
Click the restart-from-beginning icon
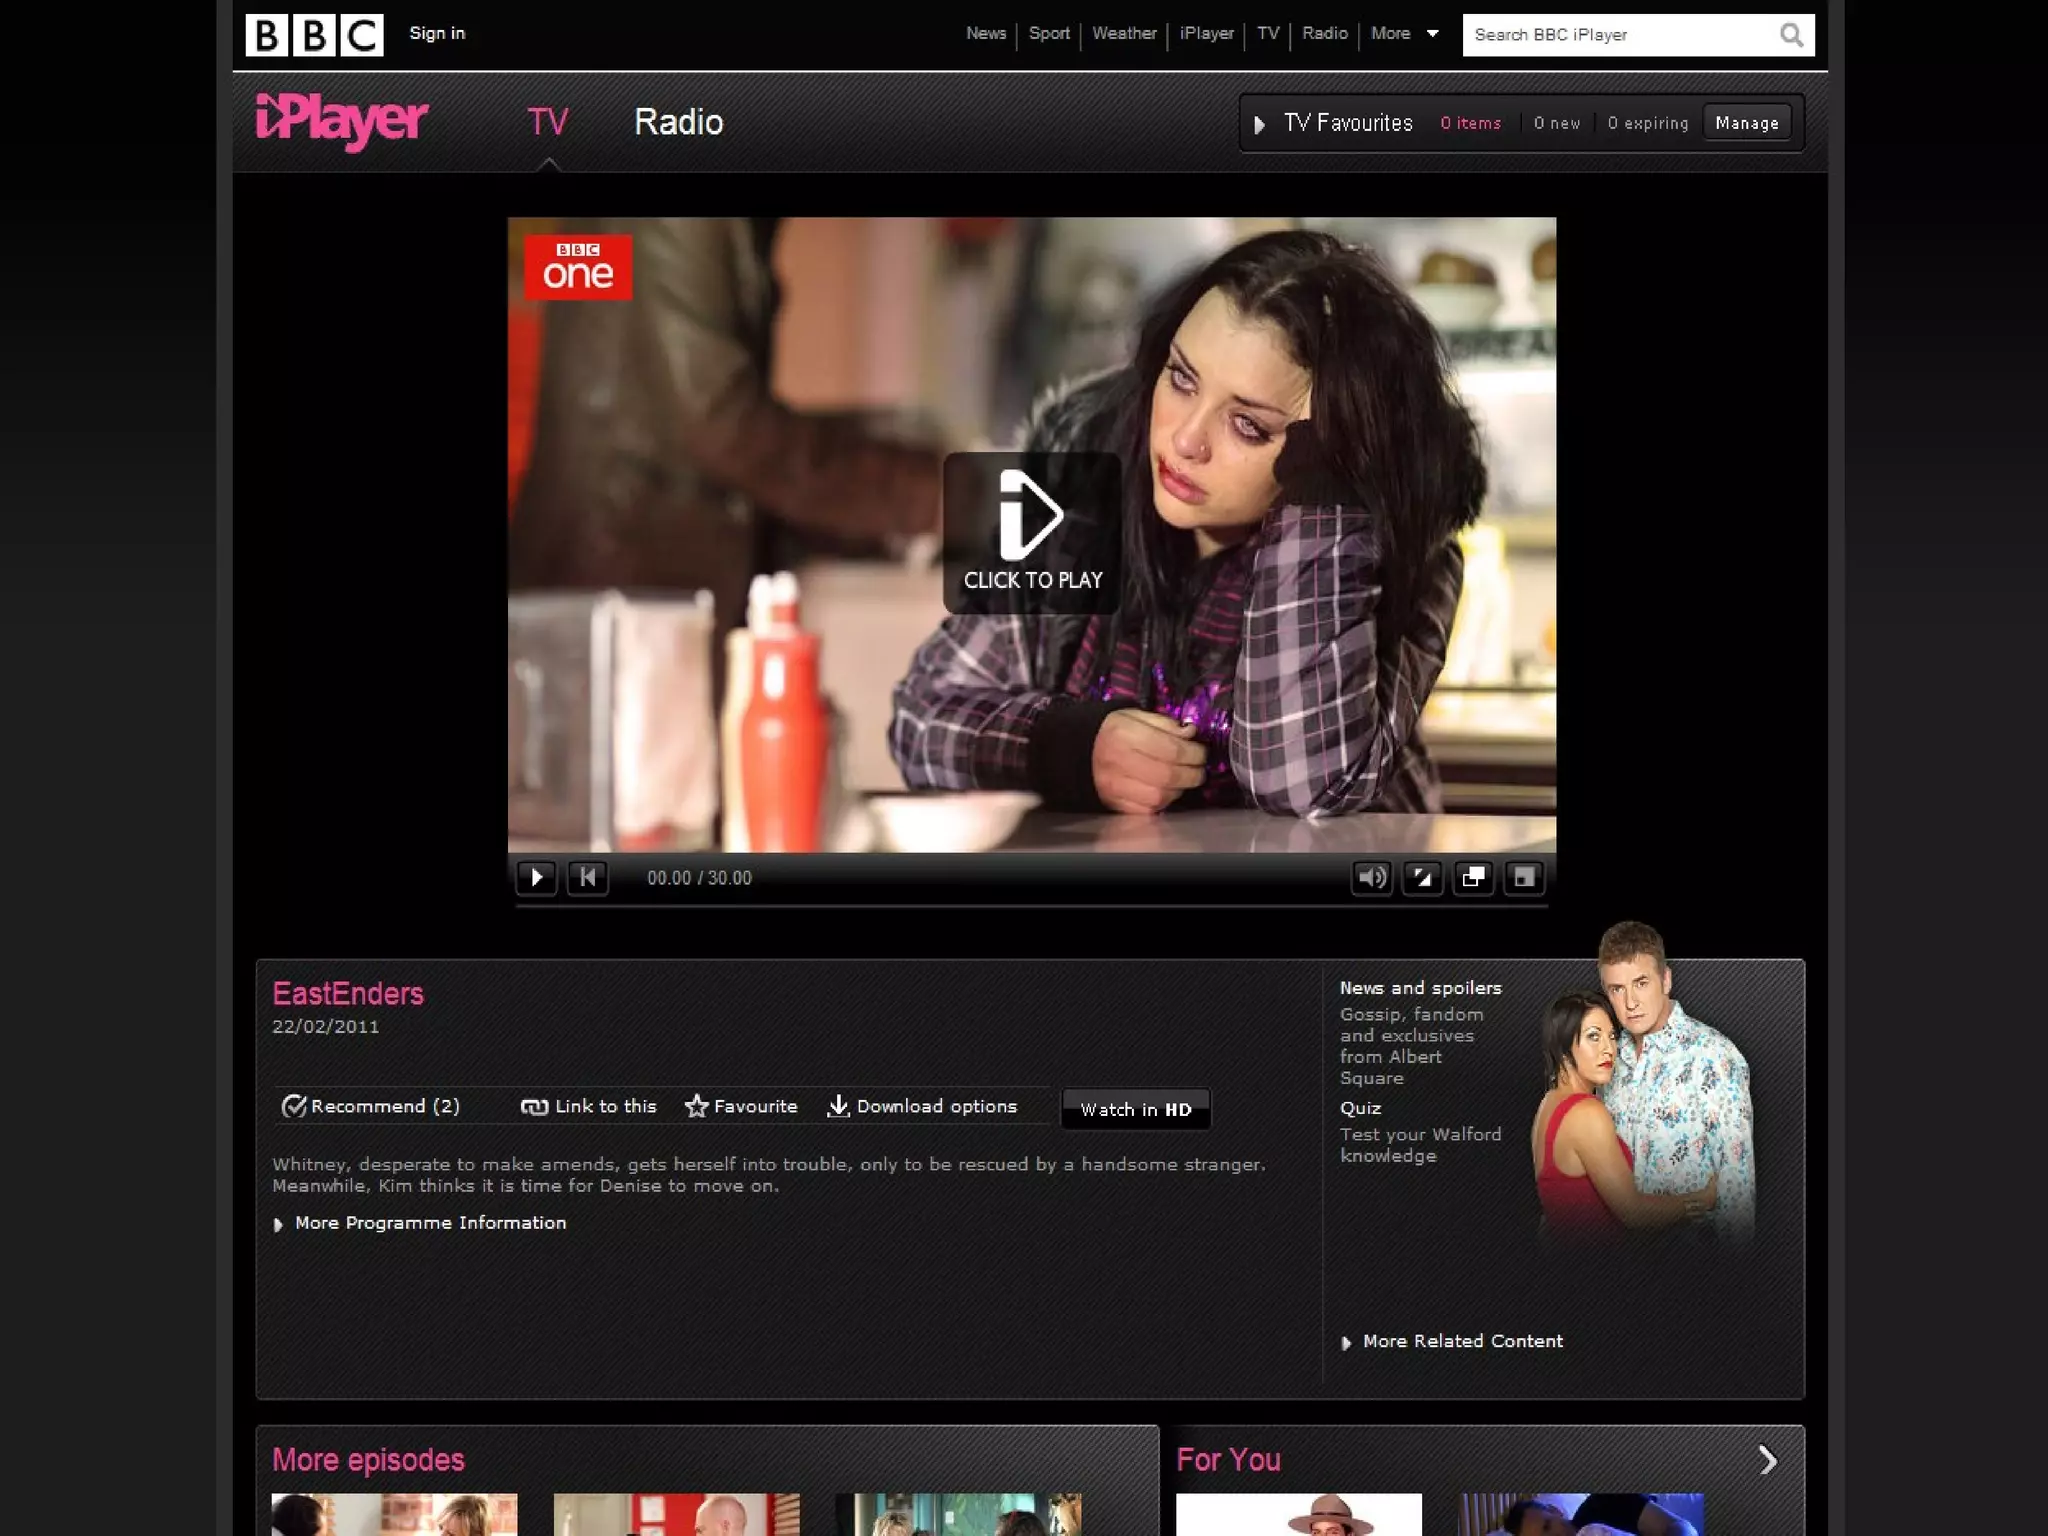tap(587, 877)
